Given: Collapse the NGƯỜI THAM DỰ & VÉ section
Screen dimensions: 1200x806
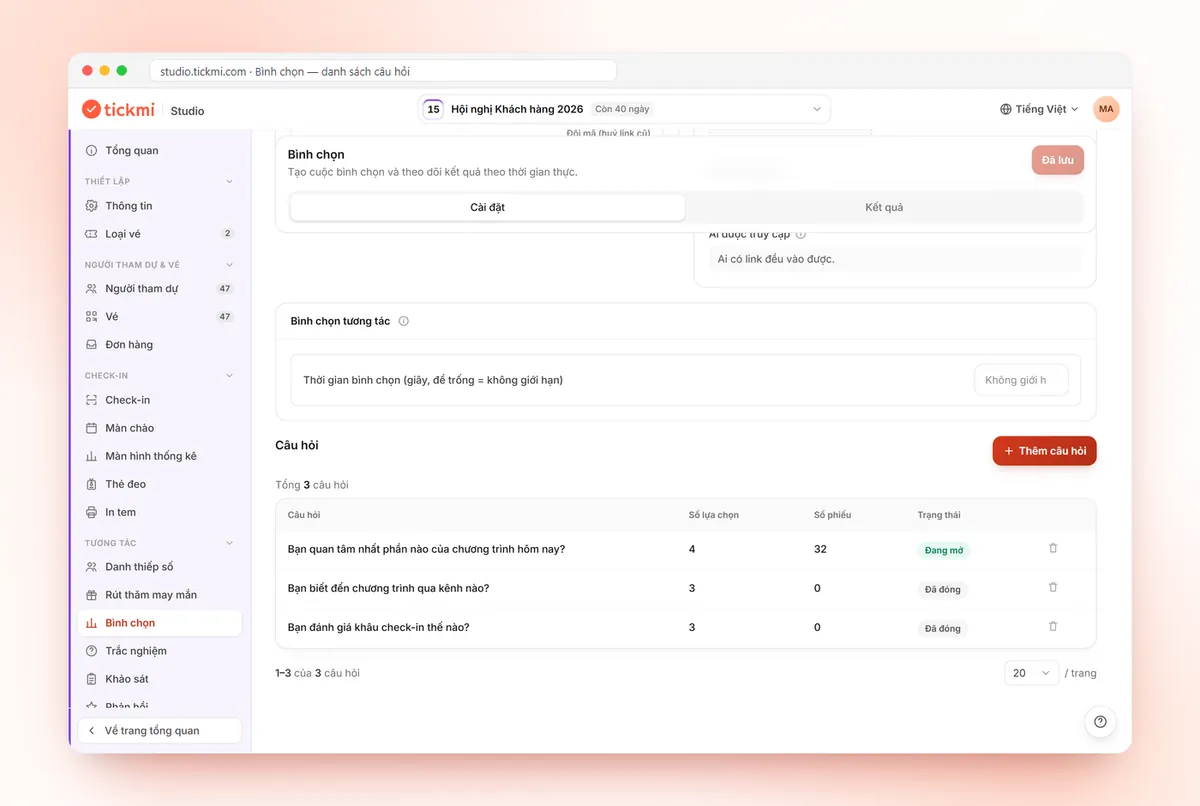Looking at the screenshot, I should point(229,265).
